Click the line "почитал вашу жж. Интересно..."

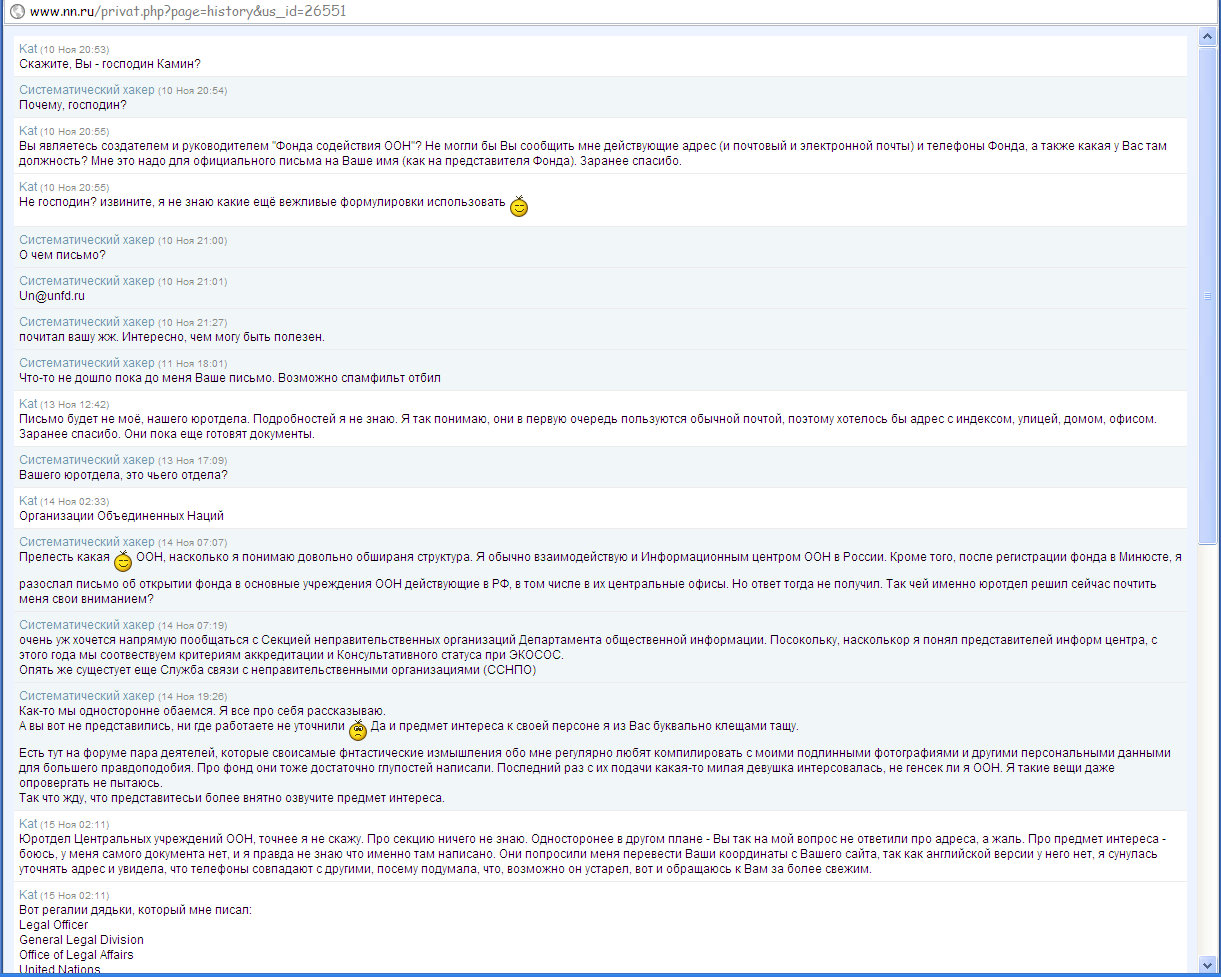coord(172,337)
